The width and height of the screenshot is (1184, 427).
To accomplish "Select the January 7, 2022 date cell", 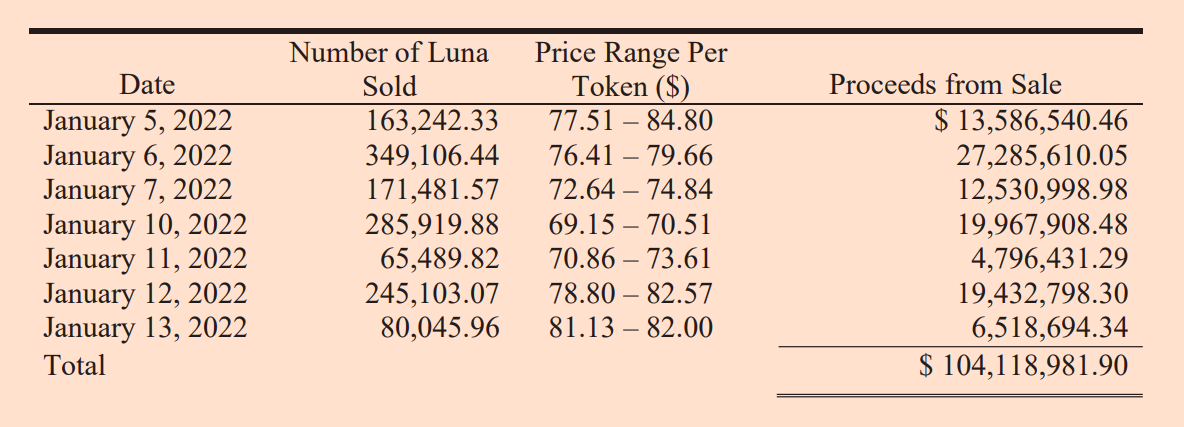I will click(x=138, y=190).
